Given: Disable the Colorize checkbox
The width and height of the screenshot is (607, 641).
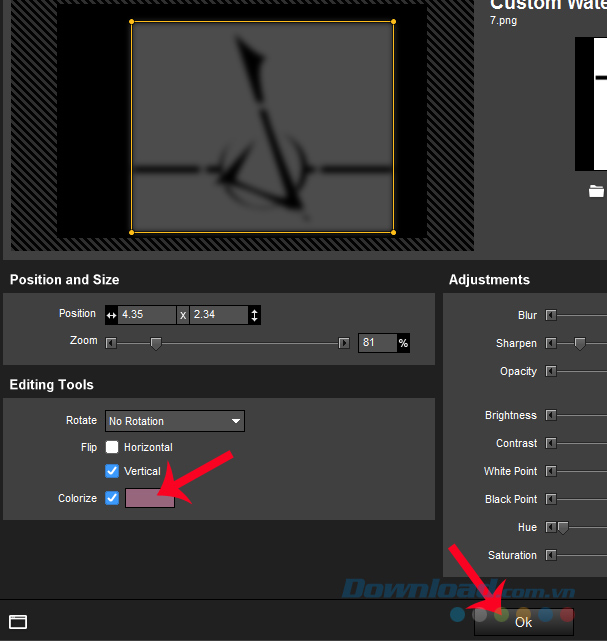Looking at the screenshot, I should tap(112, 498).
